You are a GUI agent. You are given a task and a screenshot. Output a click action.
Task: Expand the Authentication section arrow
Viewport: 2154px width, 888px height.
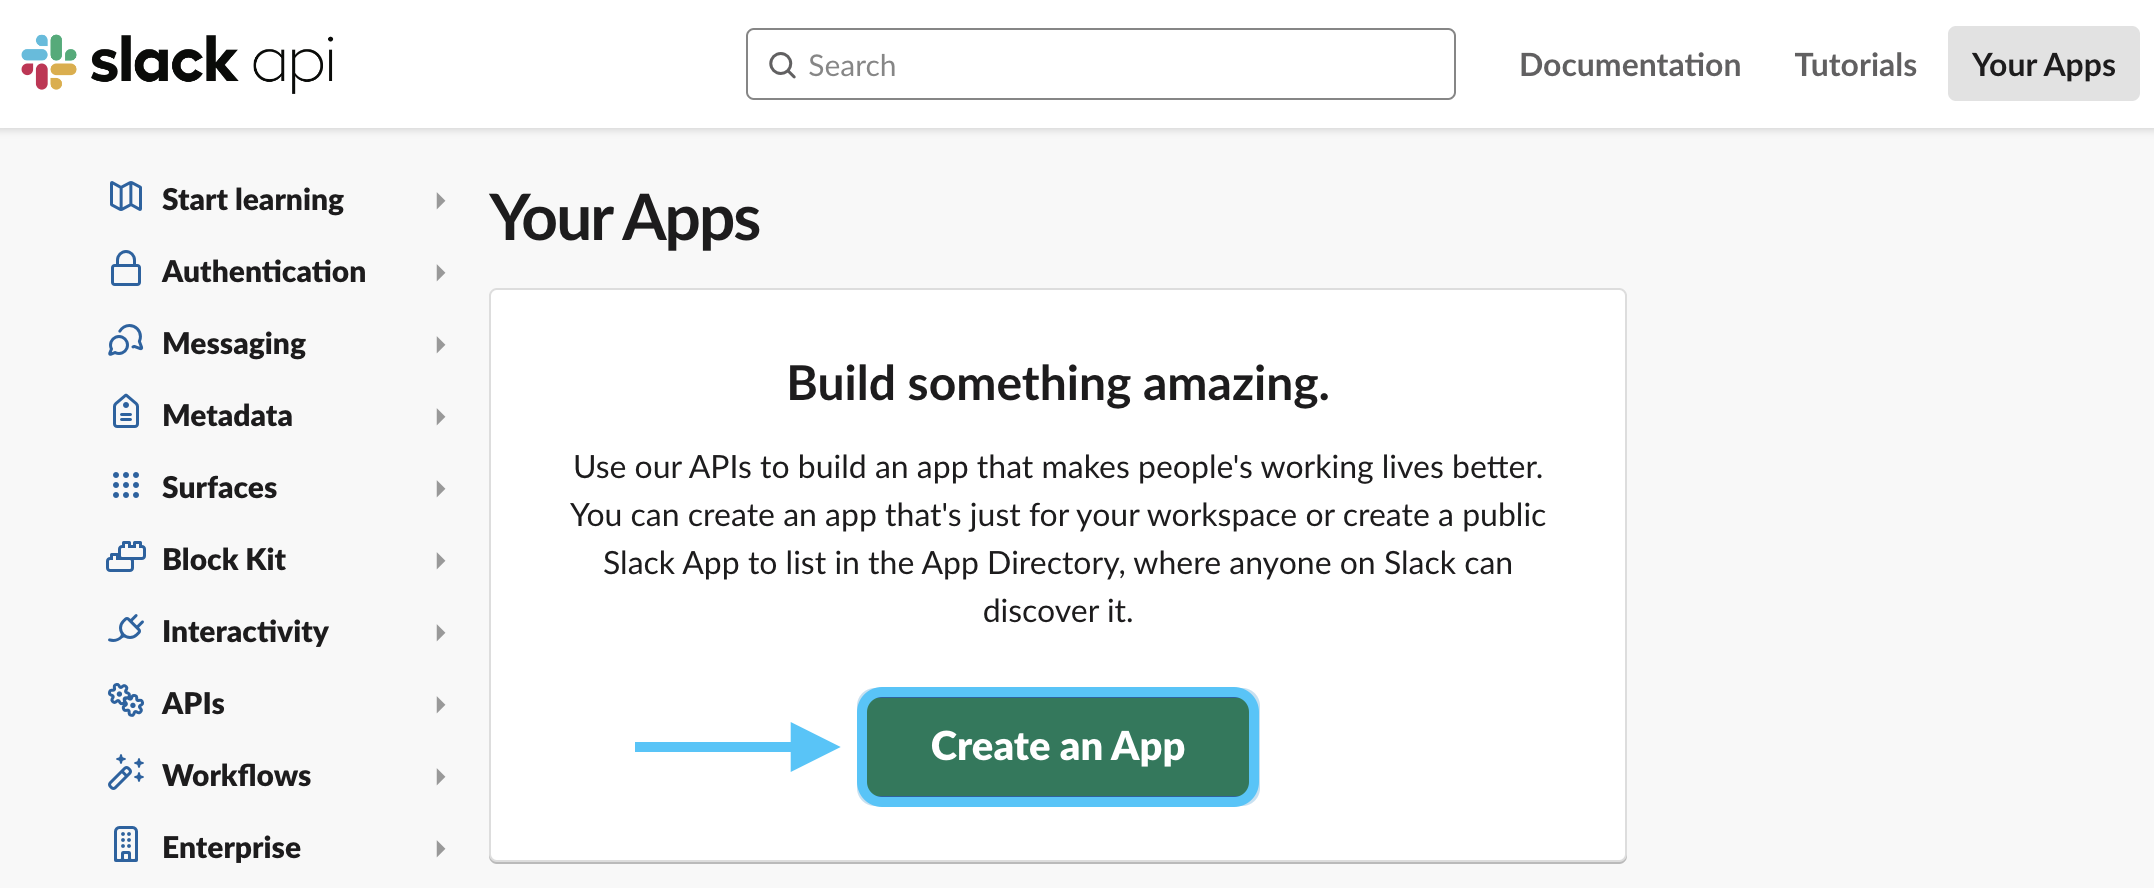441,272
